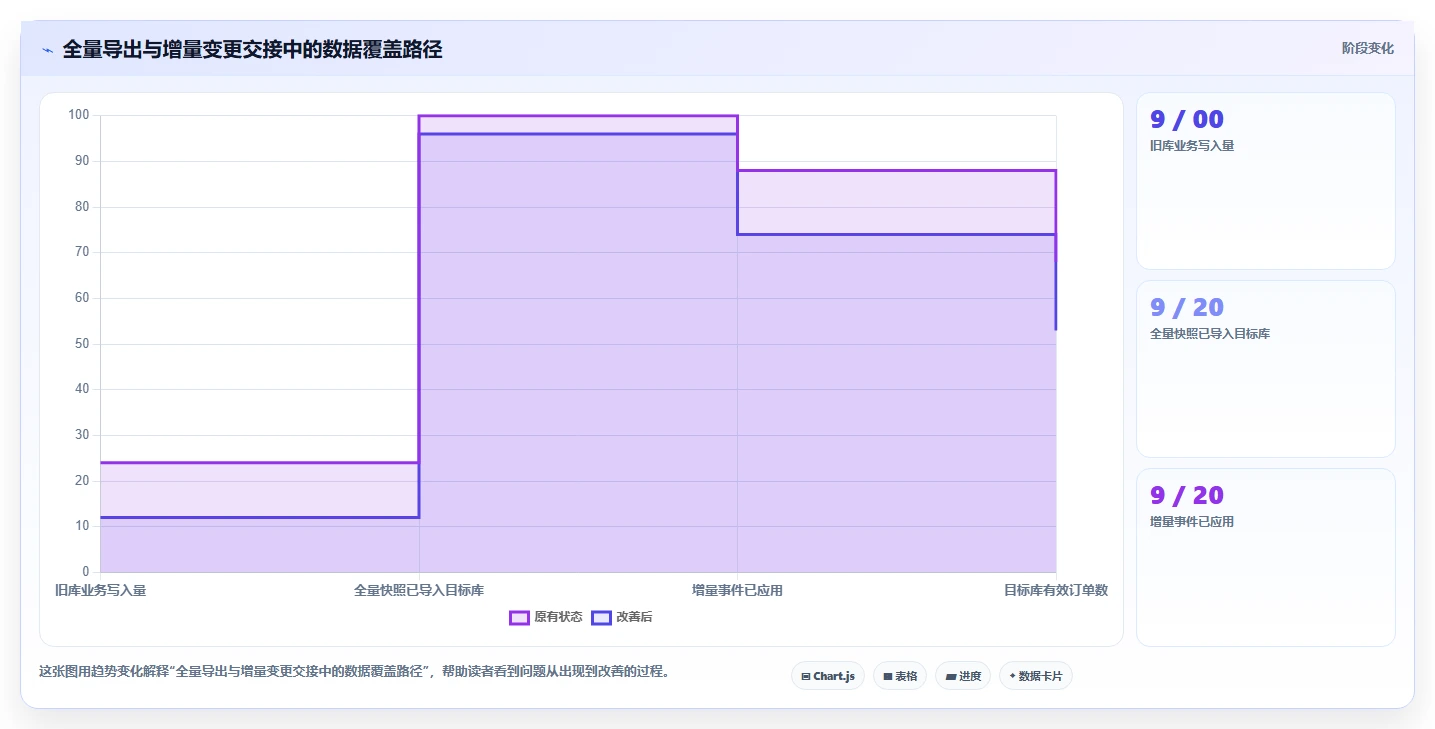
Task: Open the 9 / 20 全量快照已导入目标库 card
Action: (1265, 369)
